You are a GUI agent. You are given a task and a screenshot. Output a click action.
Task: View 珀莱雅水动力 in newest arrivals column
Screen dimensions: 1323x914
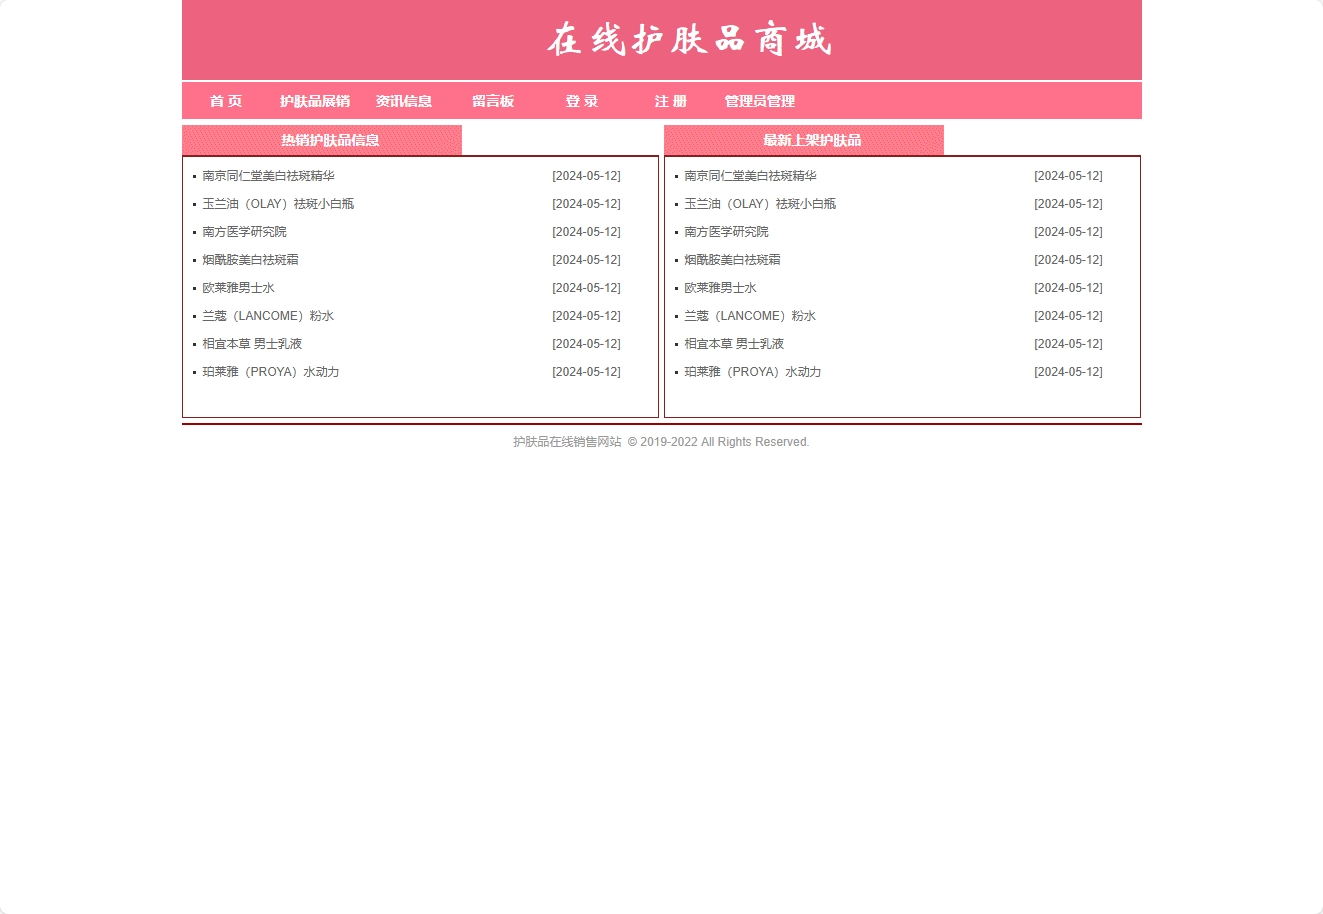(752, 371)
